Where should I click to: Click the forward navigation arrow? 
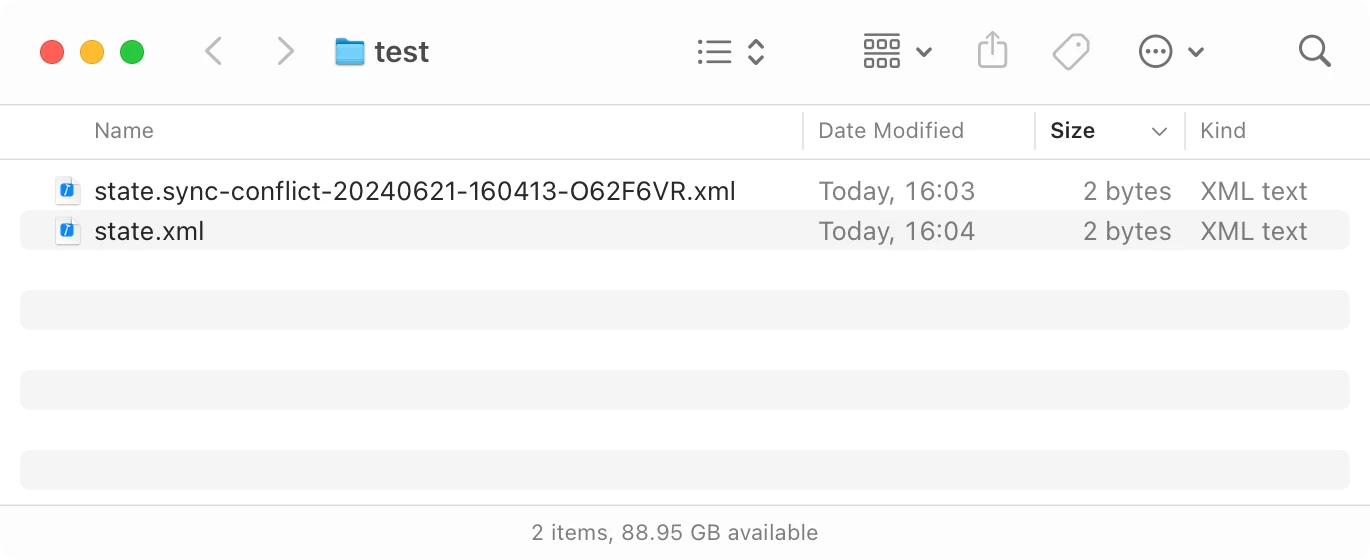tap(286, 52)
